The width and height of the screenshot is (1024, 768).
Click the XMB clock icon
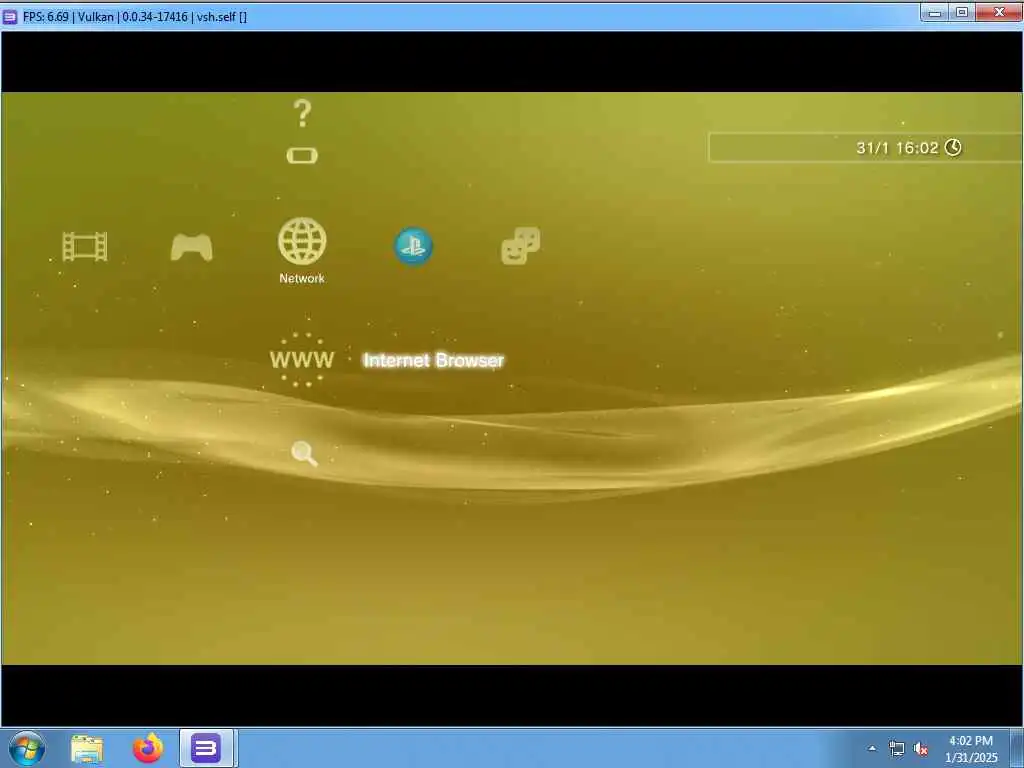(953, 148)
